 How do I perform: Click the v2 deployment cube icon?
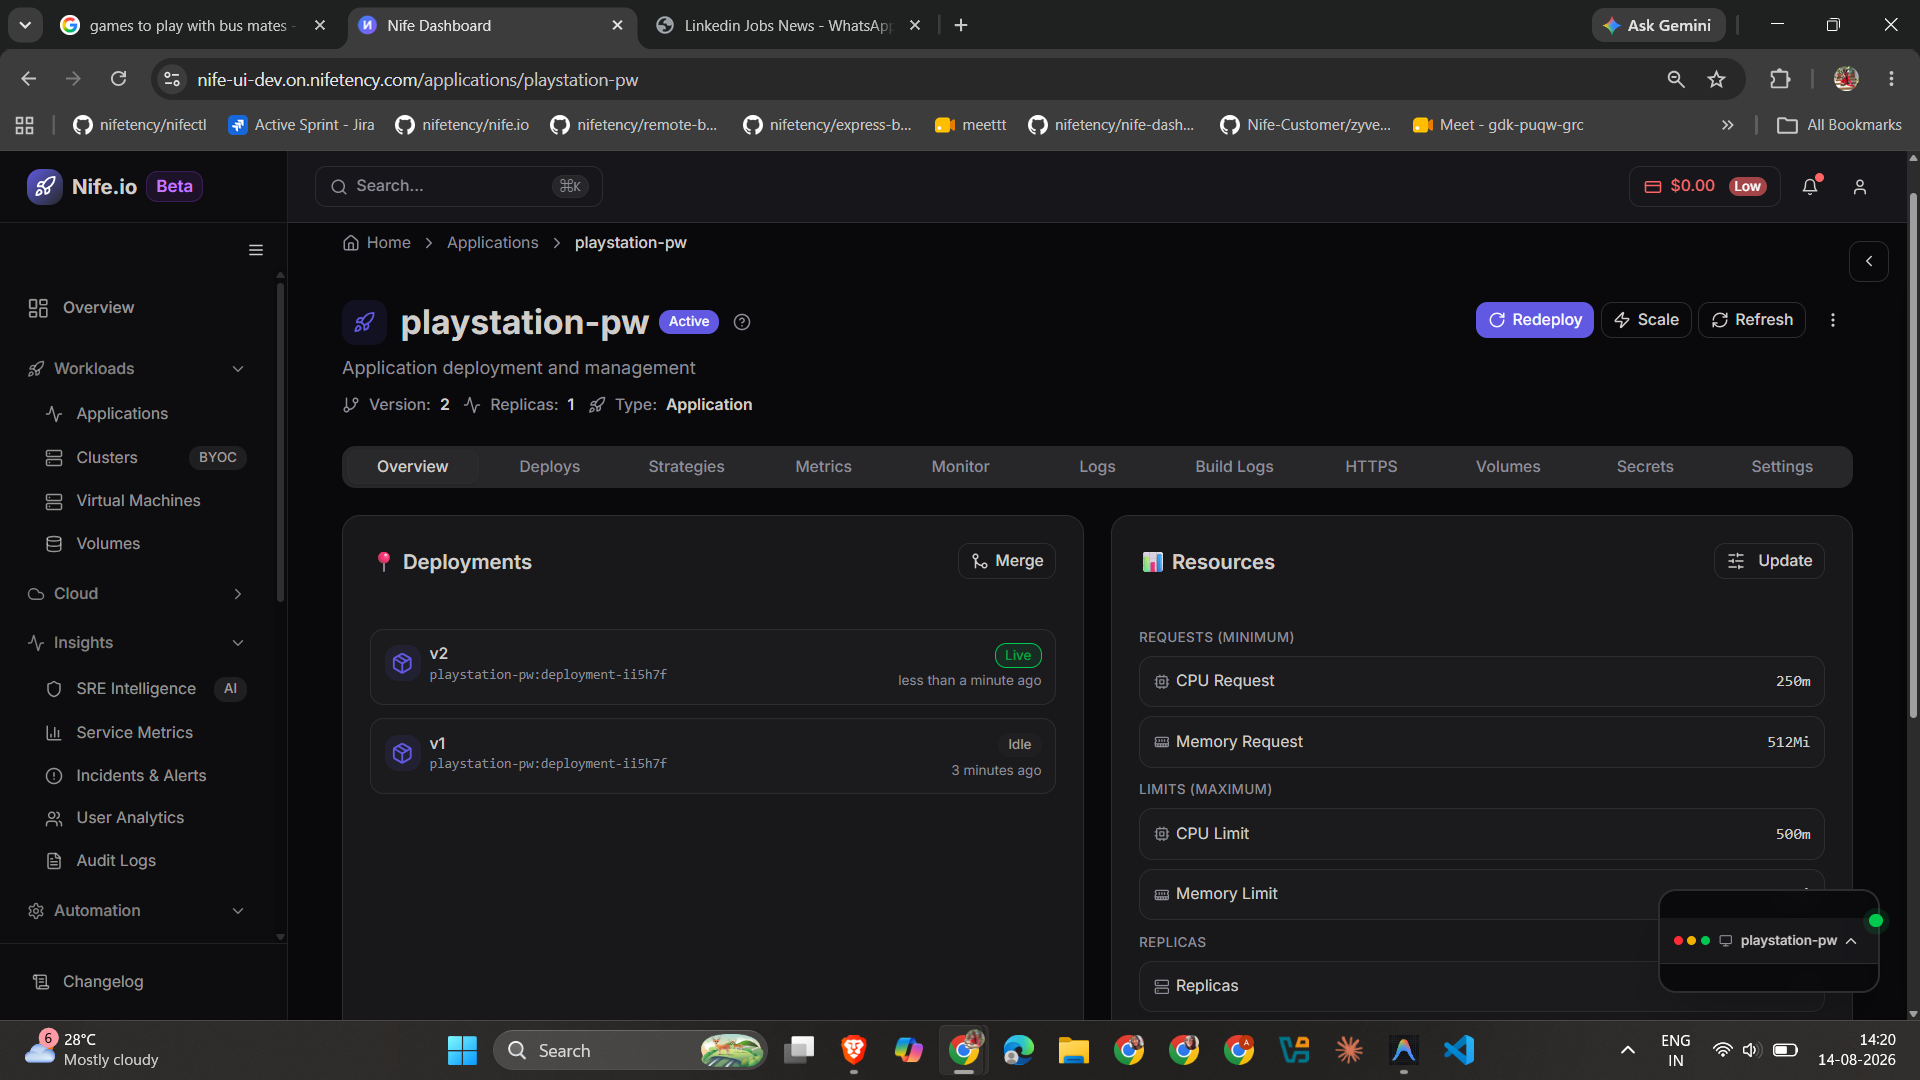point(402,663)
